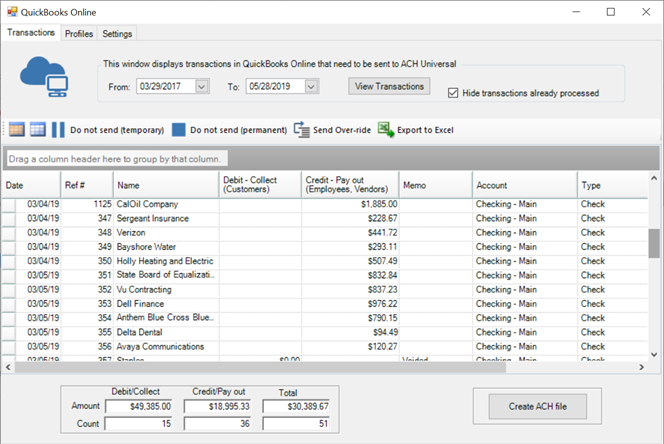Click the name Avaya Communications

pos(160,347)
